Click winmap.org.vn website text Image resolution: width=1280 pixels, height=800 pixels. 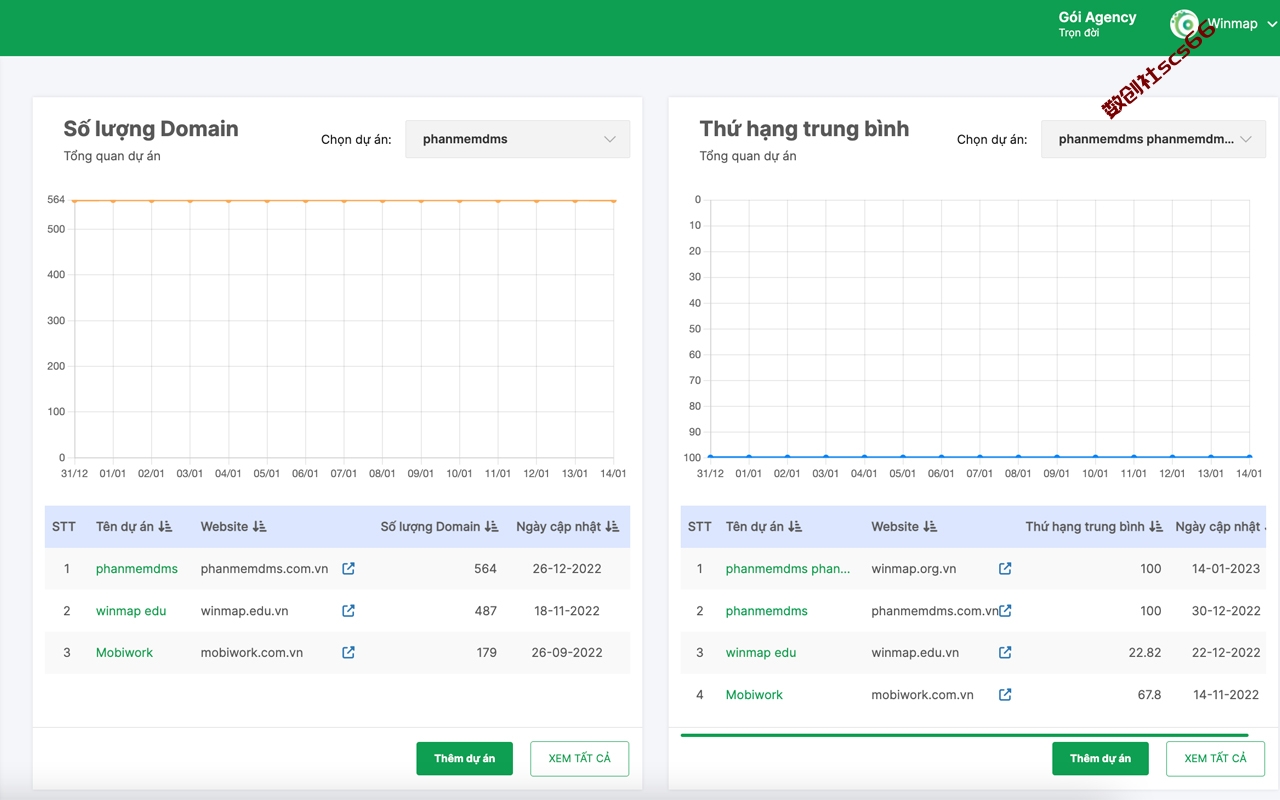click(x=913, y=568)
